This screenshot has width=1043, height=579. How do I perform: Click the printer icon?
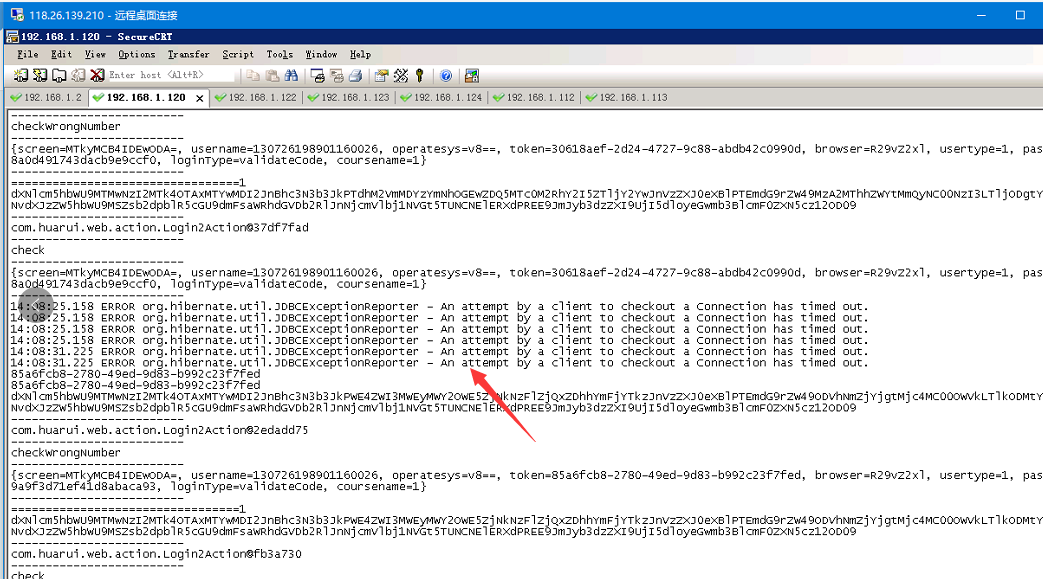(356, 76)
